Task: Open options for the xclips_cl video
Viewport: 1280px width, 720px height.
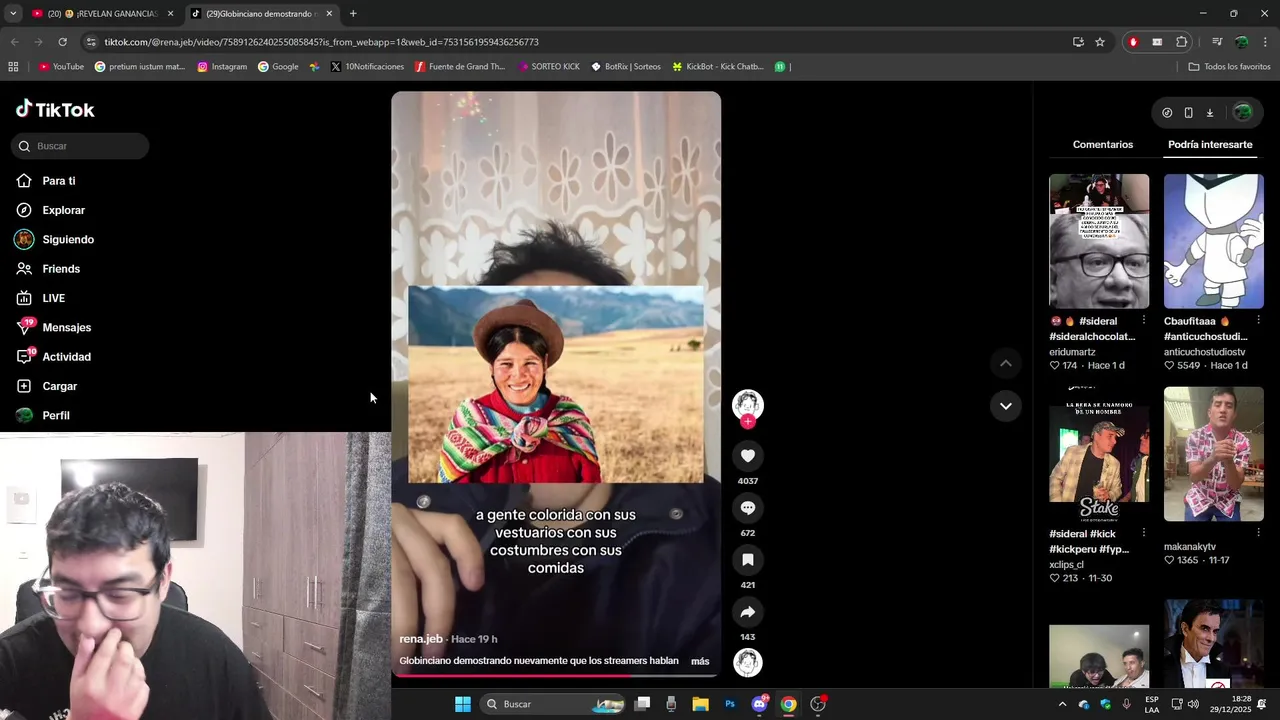Action: pyautogui.click(x=1144, y=534)
